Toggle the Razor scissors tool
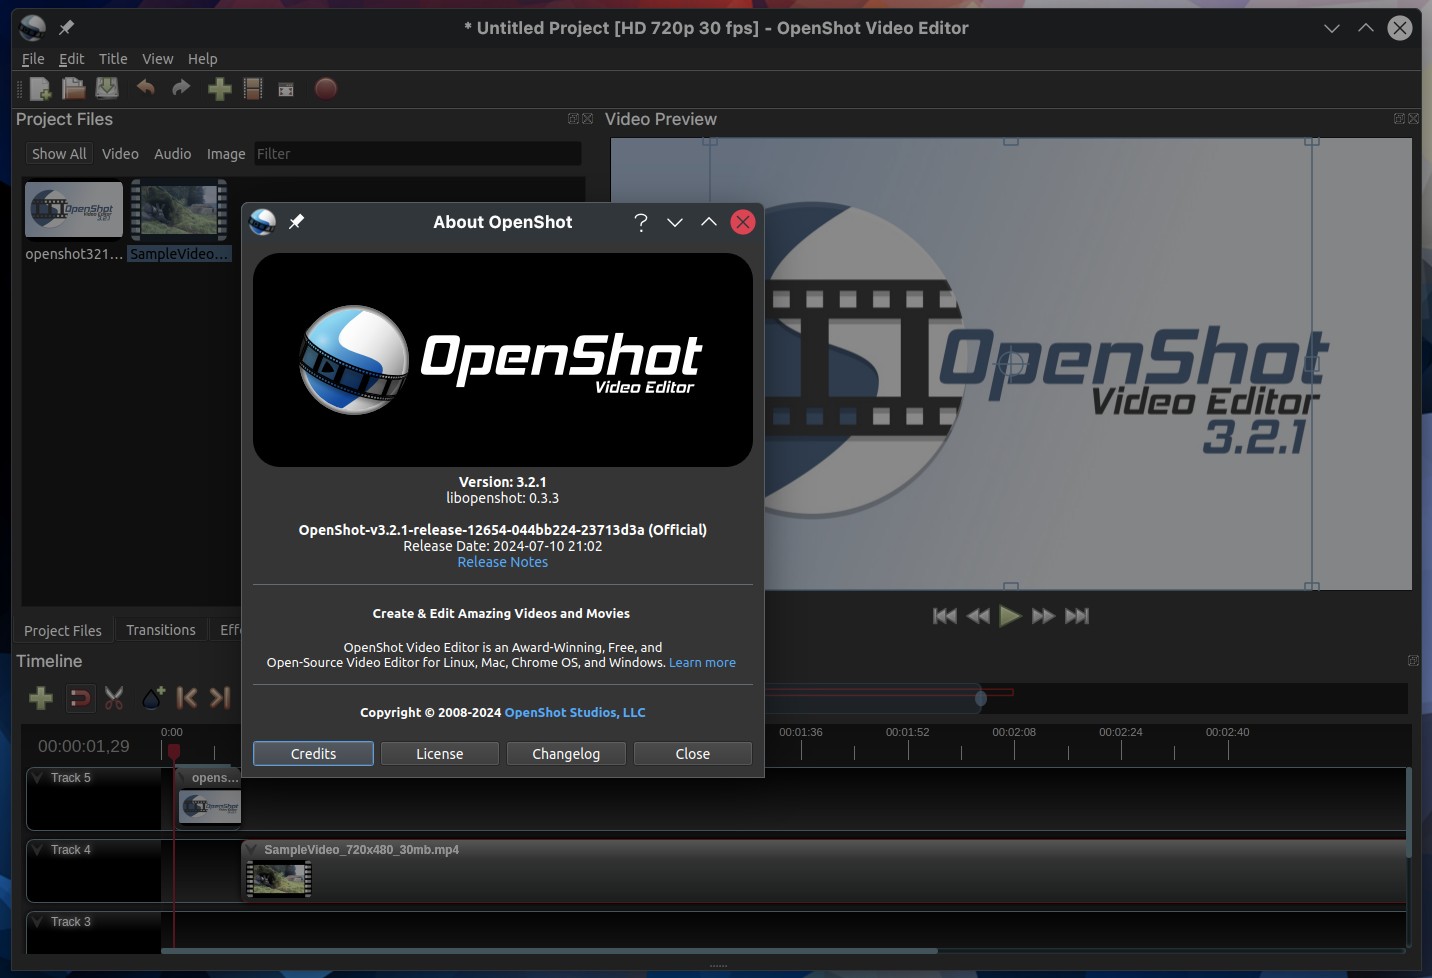Viewport: 1432px width, 978px height. point(114,698)
